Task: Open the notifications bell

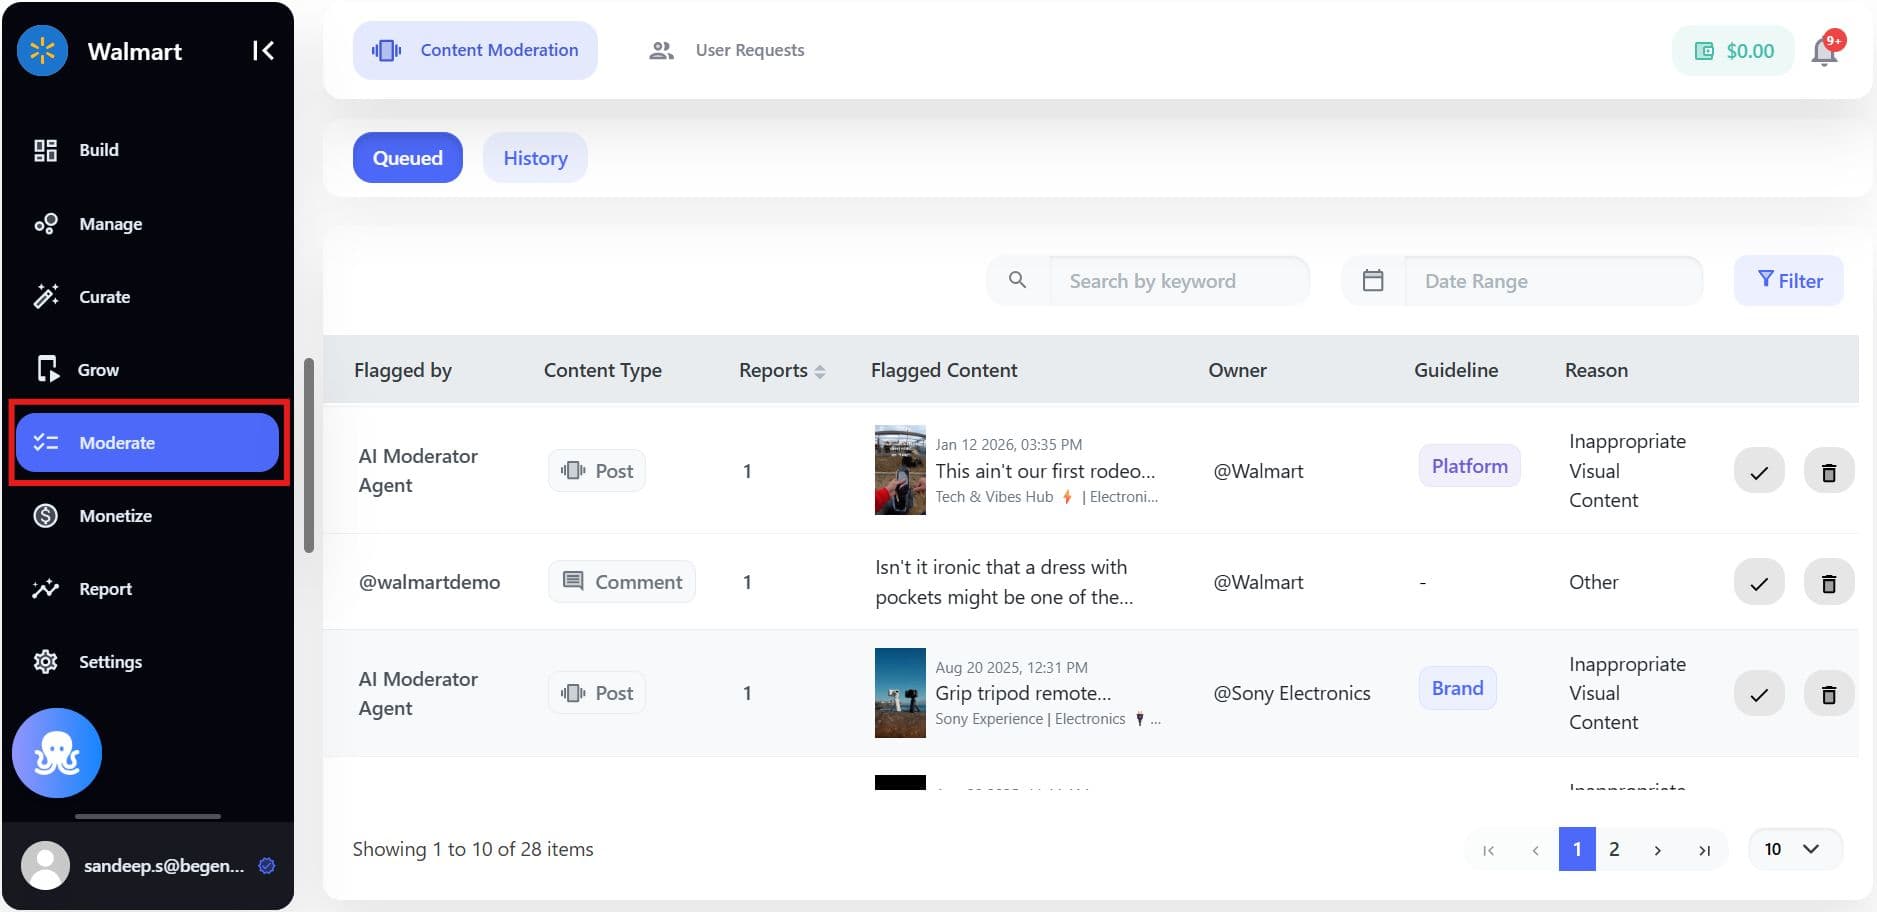Action: click(1825, 51)
